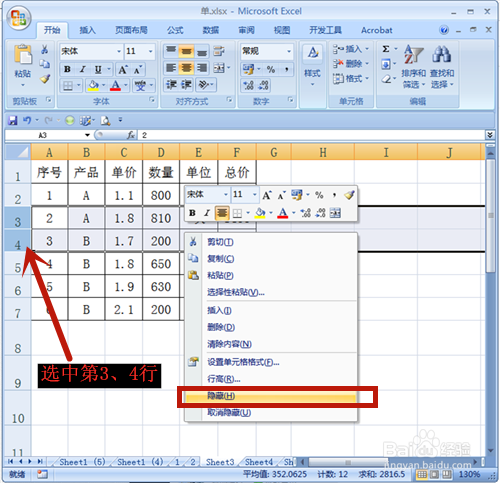Image resolution: width=500 pixels, height=483 pixels.
Task: Toggle Underline in the ribbon font group
Action: tap(98, 69)
